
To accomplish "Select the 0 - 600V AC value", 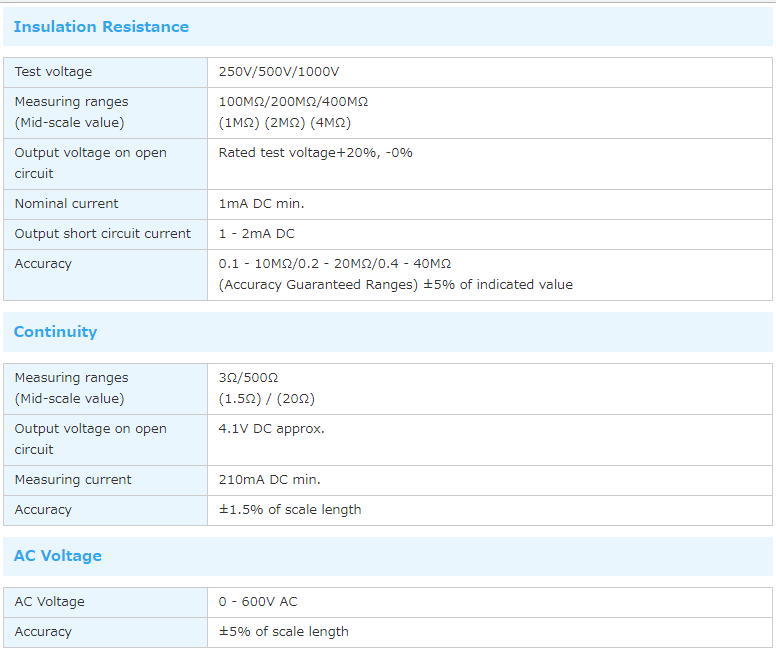I will click(258, 602).
